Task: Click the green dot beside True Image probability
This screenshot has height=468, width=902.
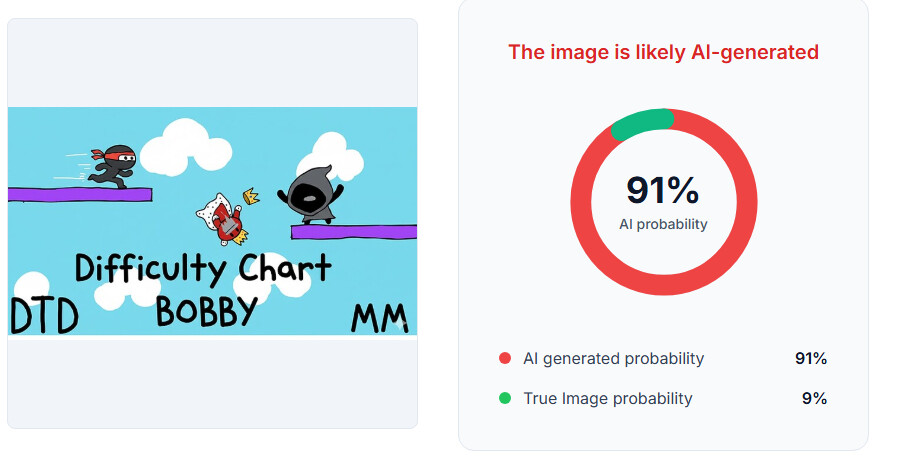Action: coord(505,399)
